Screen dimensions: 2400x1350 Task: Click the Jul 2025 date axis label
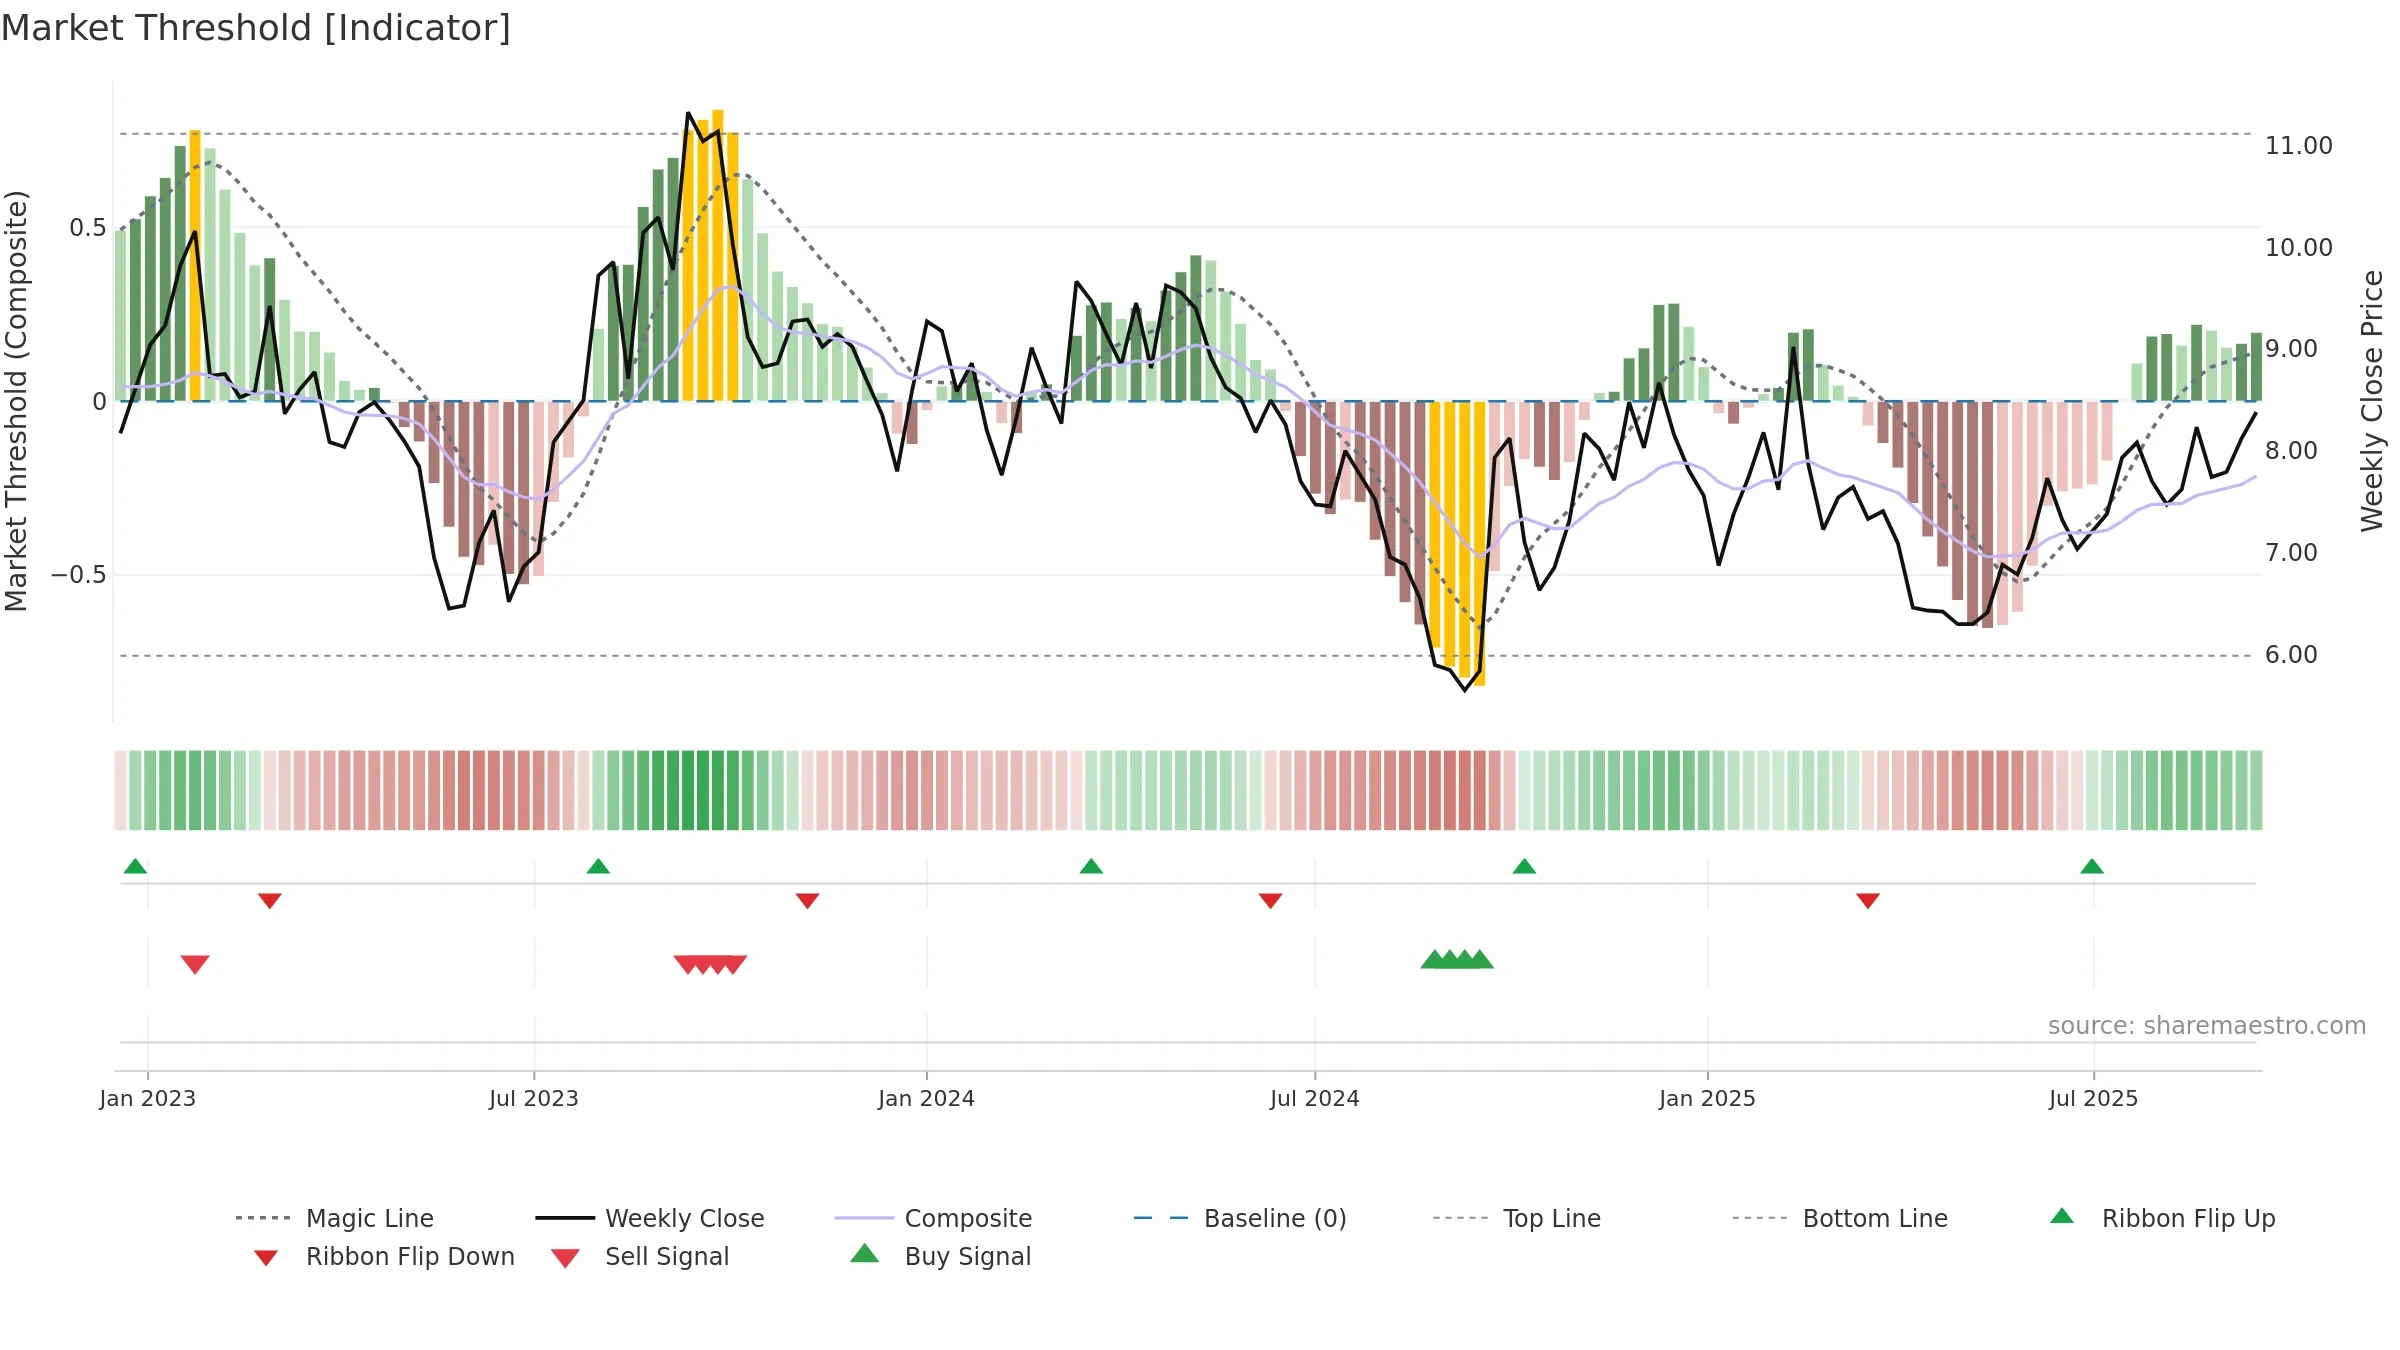[2094, 1098]
